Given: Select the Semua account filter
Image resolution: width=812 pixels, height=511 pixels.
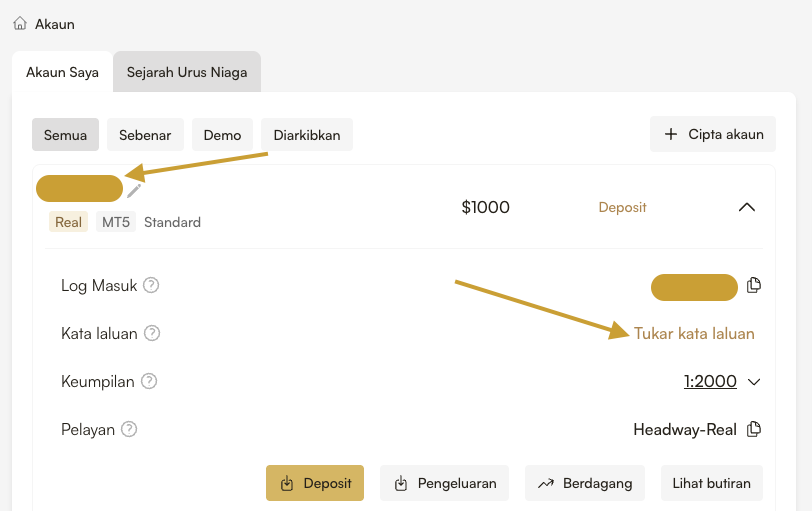Looking at the screenshot, I should pos(65,135).
